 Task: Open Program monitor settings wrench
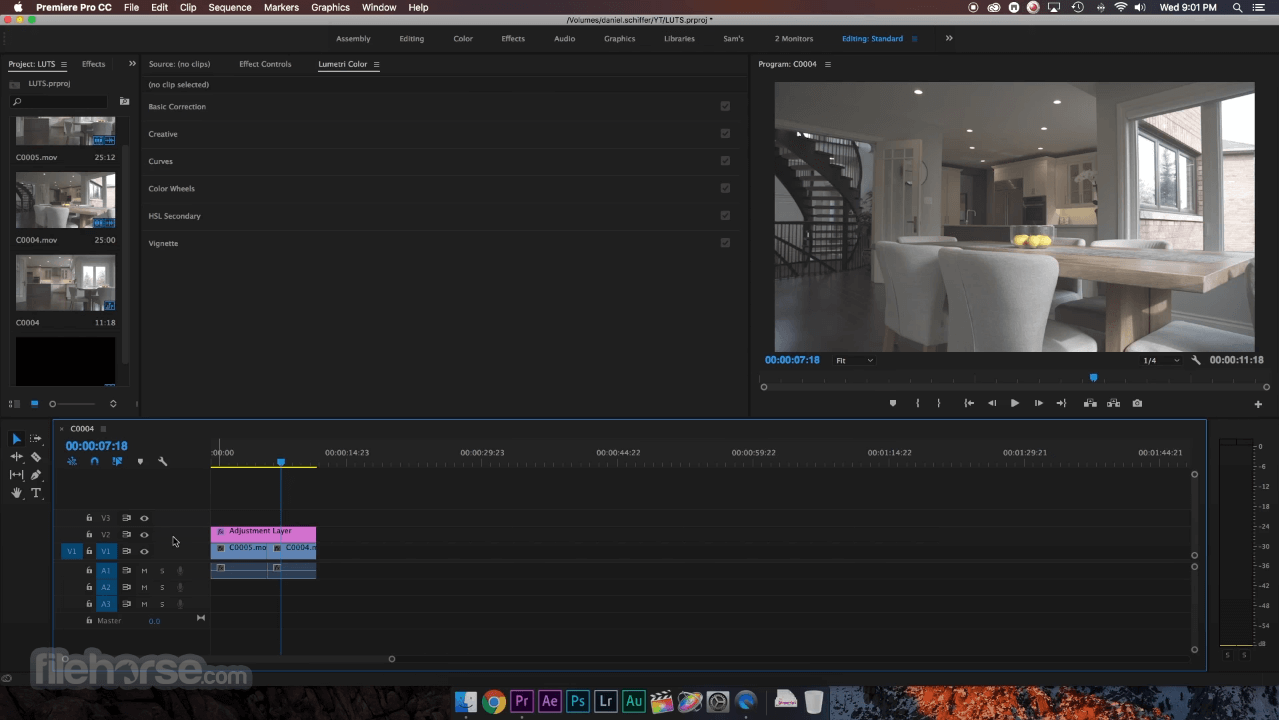[x=1196, y=360]
